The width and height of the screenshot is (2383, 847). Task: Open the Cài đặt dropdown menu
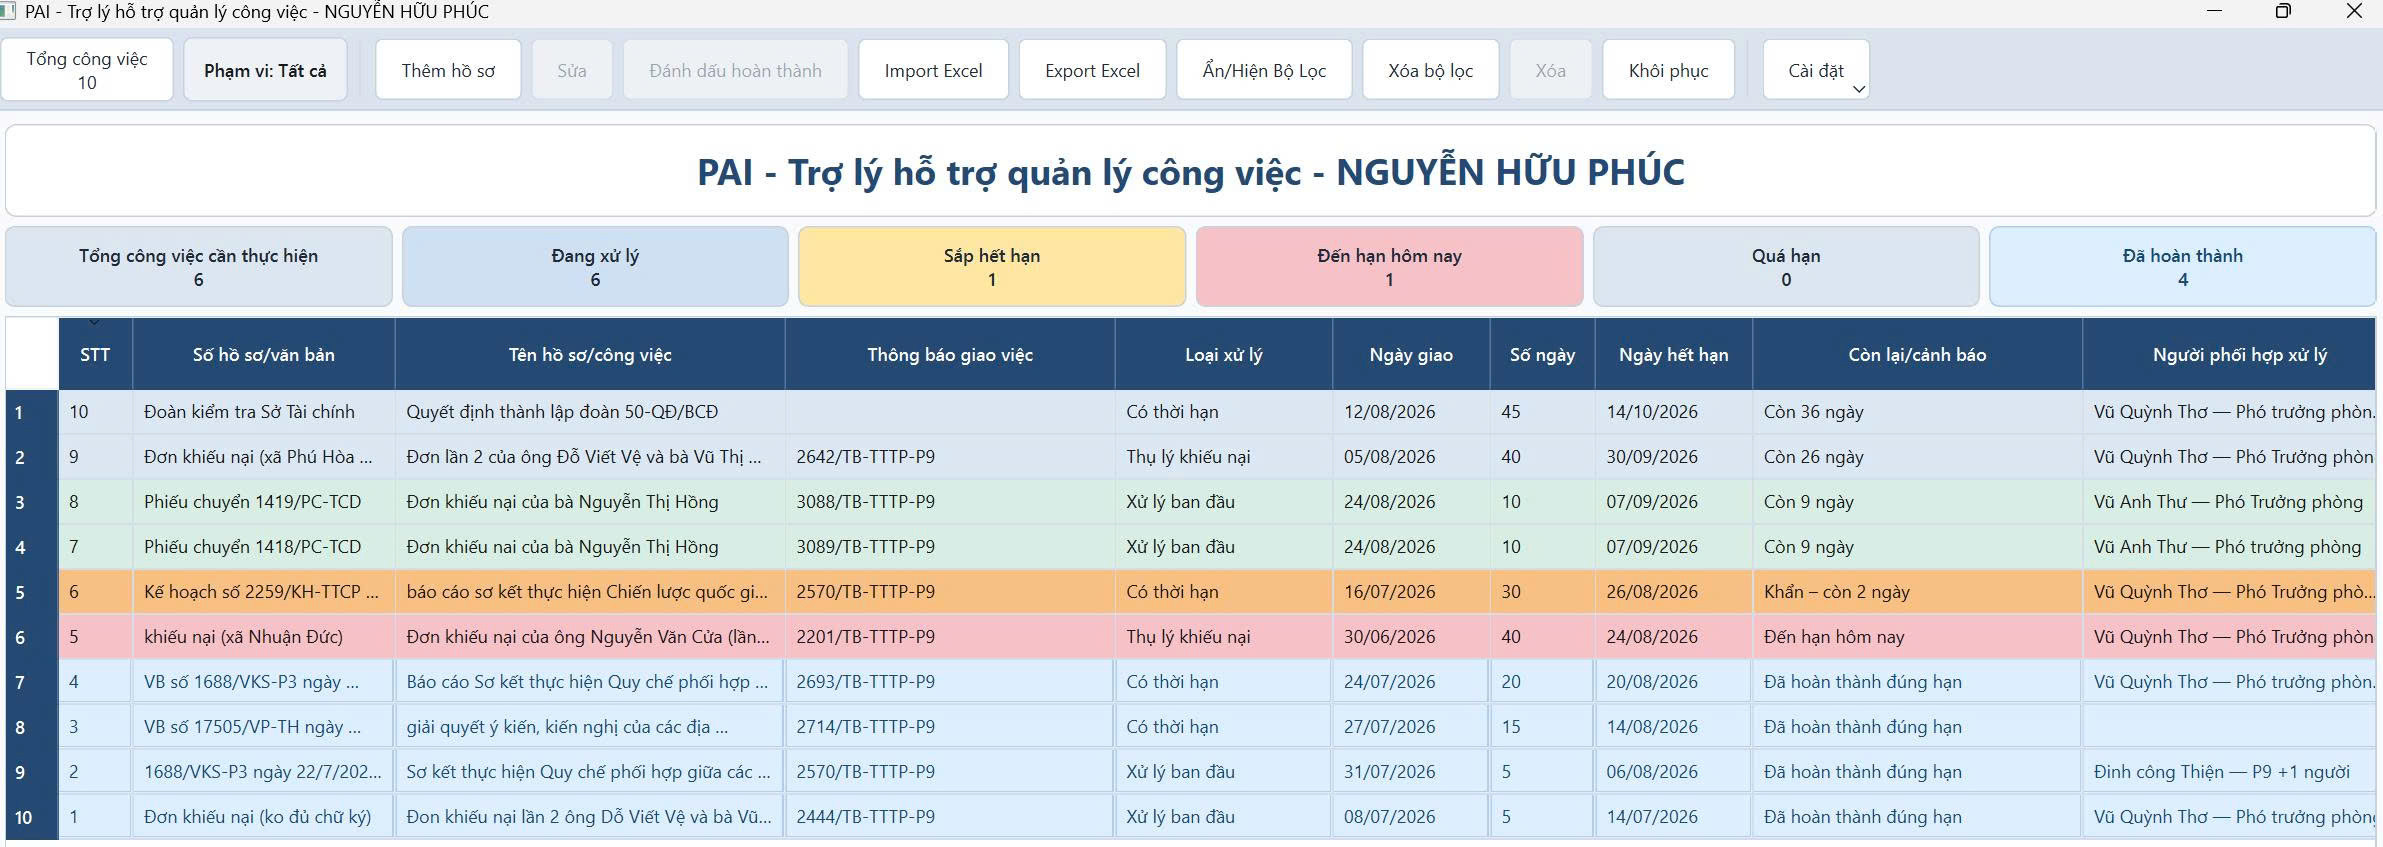[x=1816, y=70]
